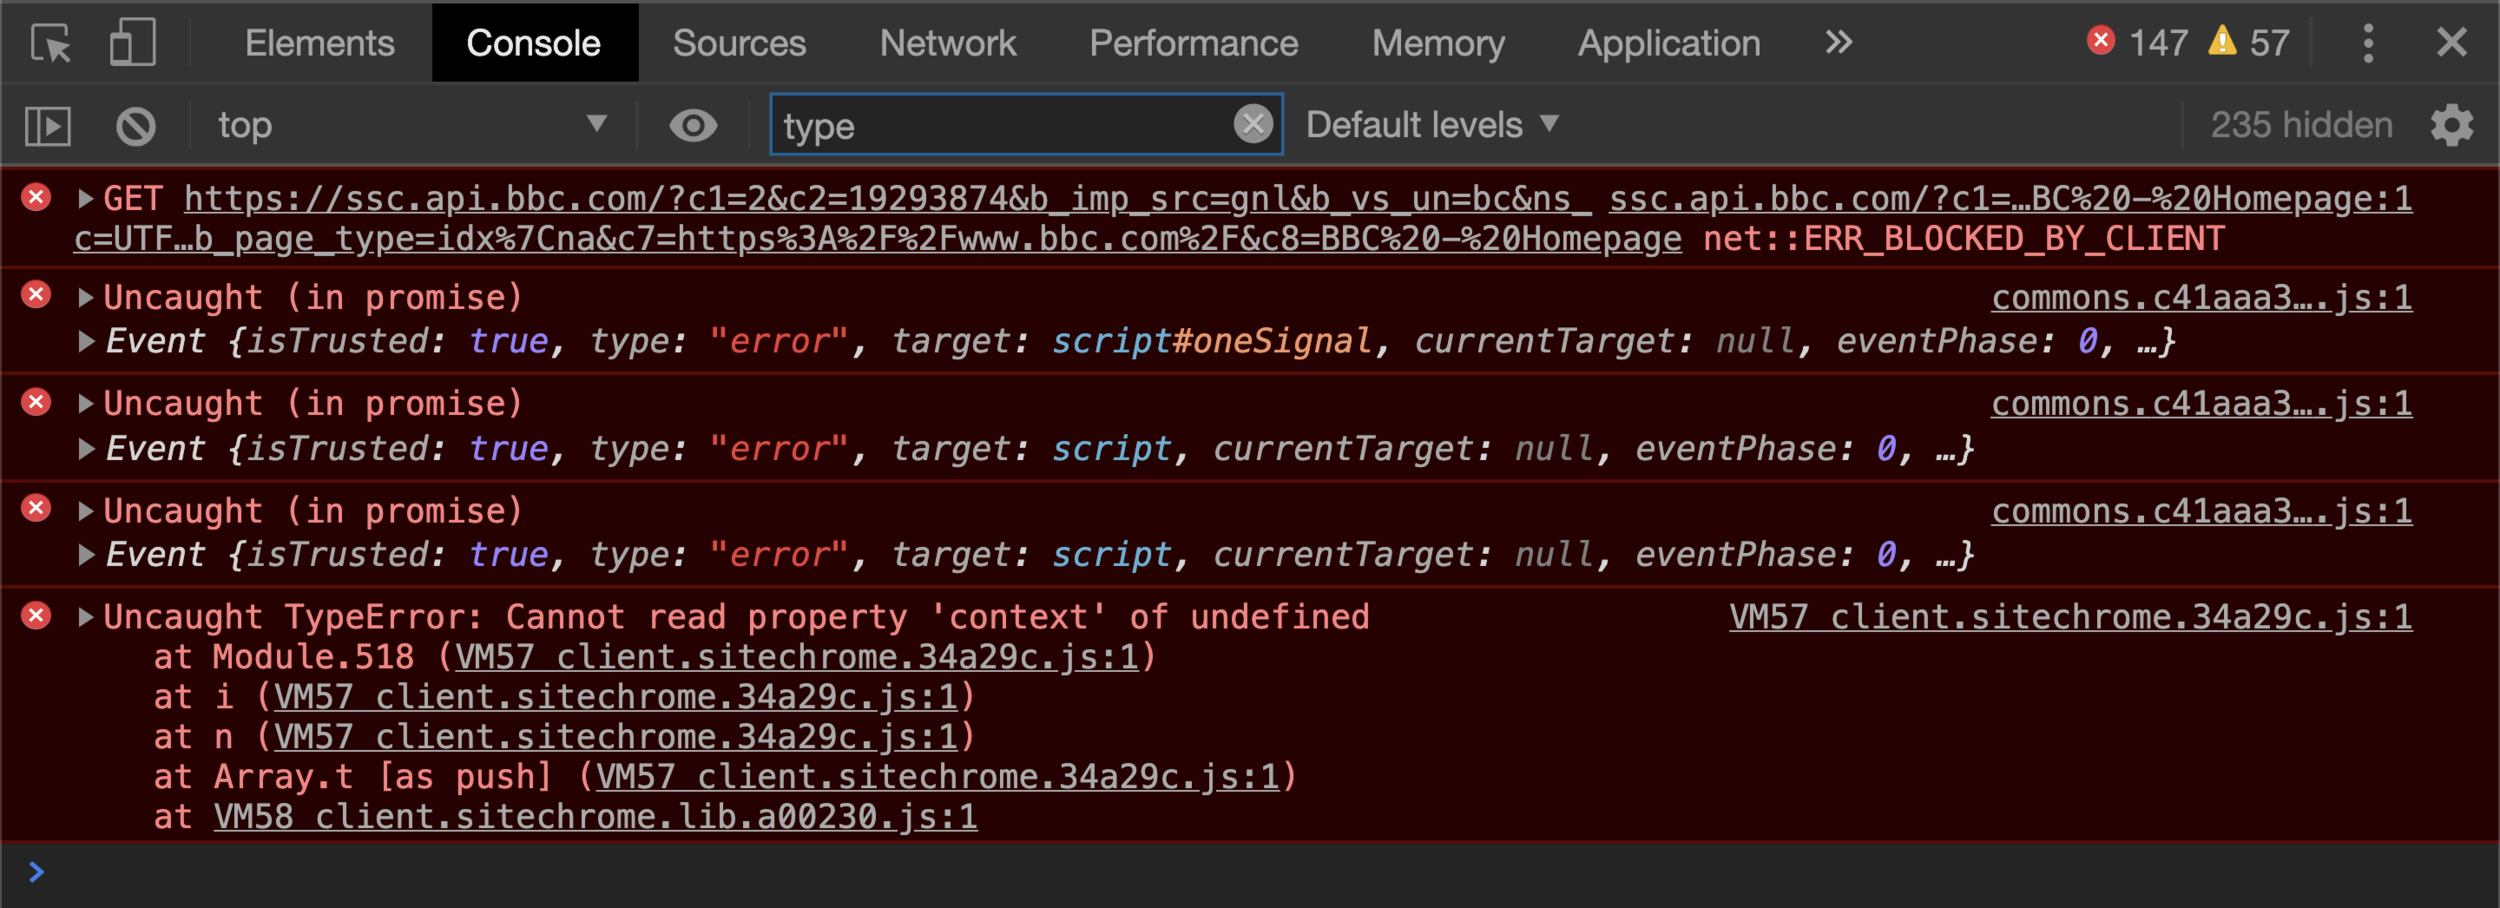Open first commons.c41aaa3 js:1 source link
Image resolution: width=2500 pixels, height=908 pixels.
pos(2202,298)
